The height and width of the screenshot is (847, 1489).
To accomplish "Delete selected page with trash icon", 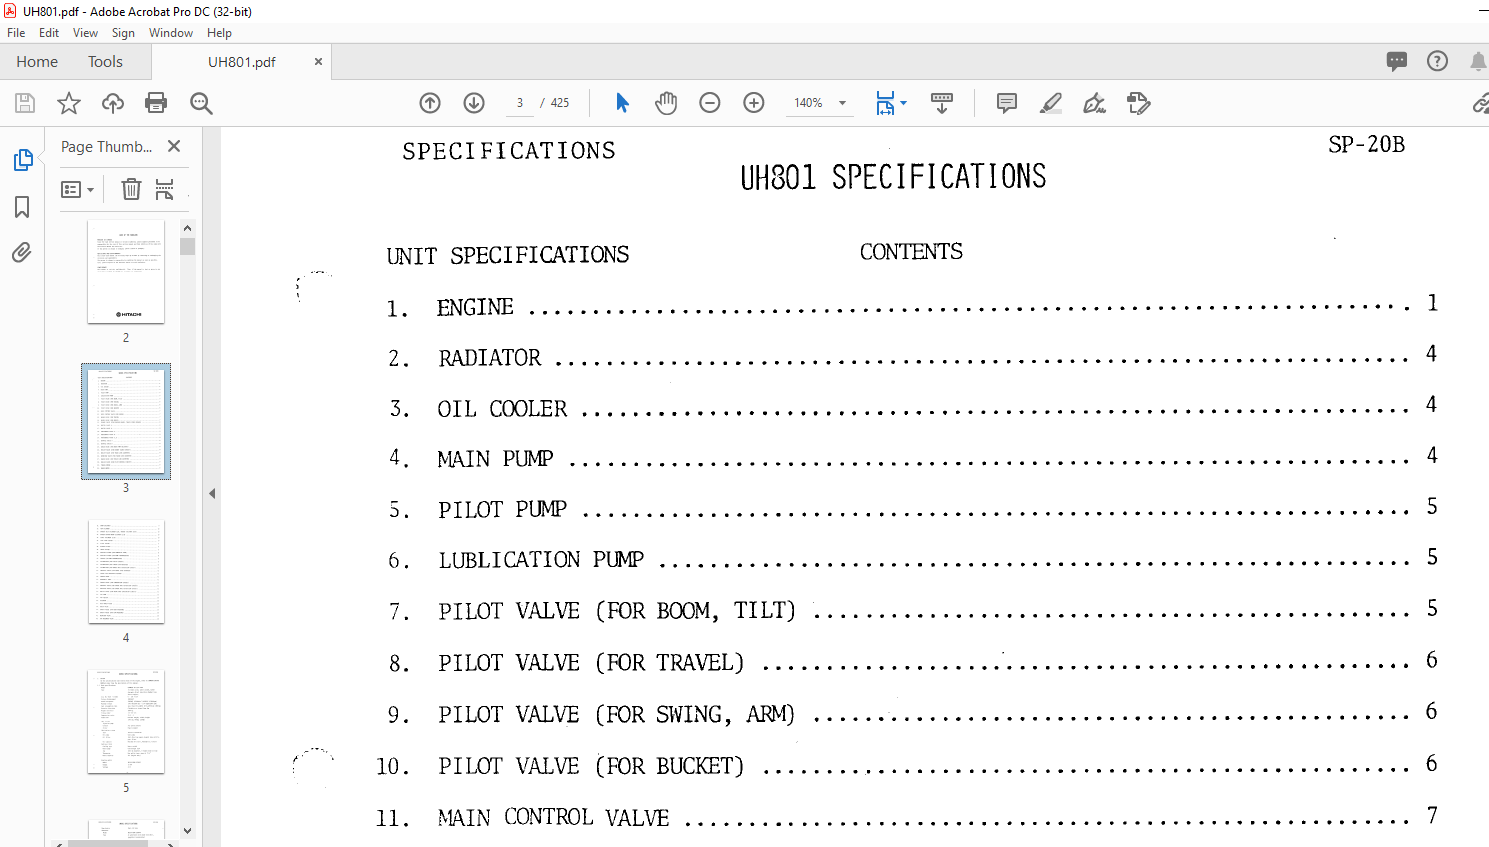I will (x=131, y=189).
